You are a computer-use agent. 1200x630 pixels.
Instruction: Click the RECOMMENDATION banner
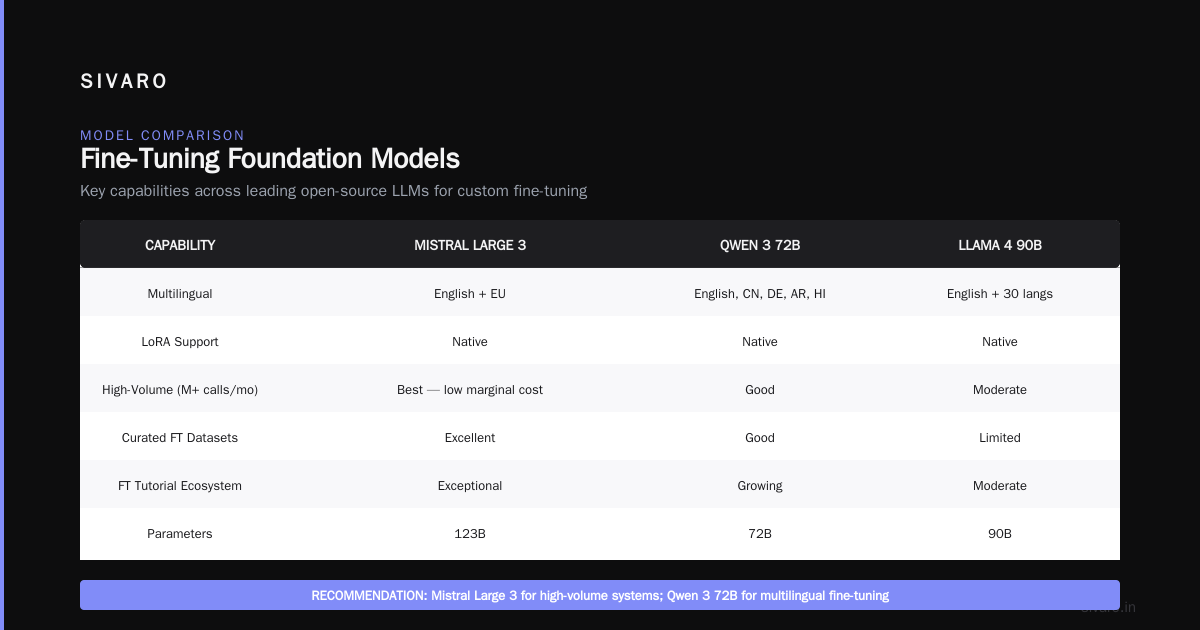click(600, 595)
